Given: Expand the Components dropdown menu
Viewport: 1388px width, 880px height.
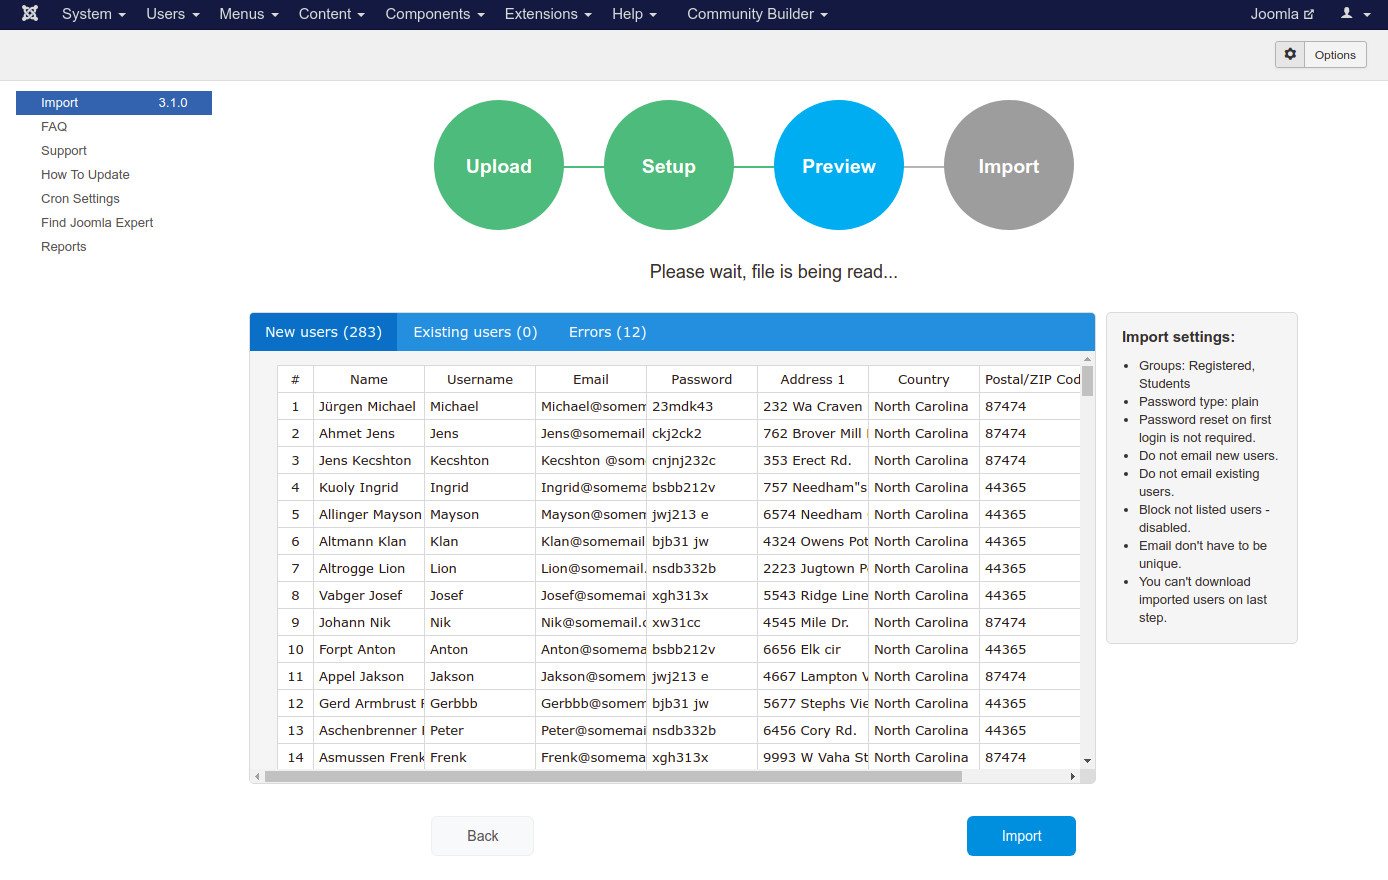Looking at the screenshot, I should click(434, 14).
